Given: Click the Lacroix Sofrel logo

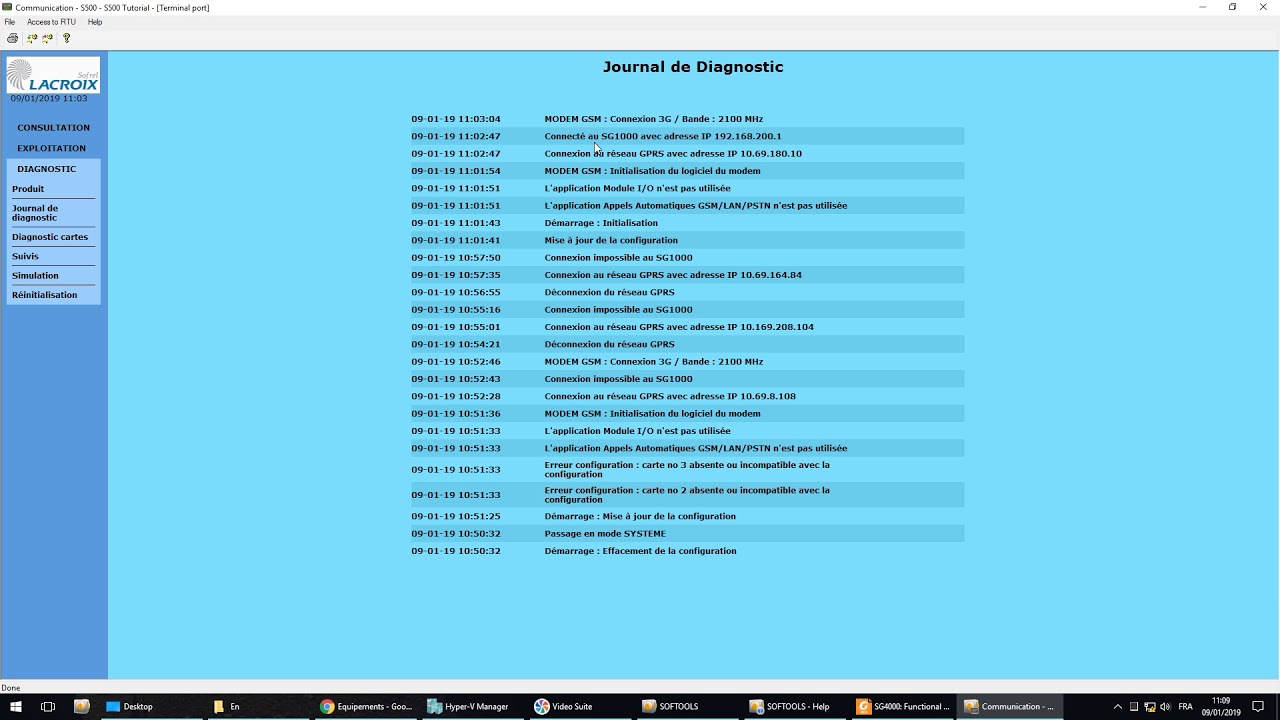Looking at the screenshot, I should point(53,75).
